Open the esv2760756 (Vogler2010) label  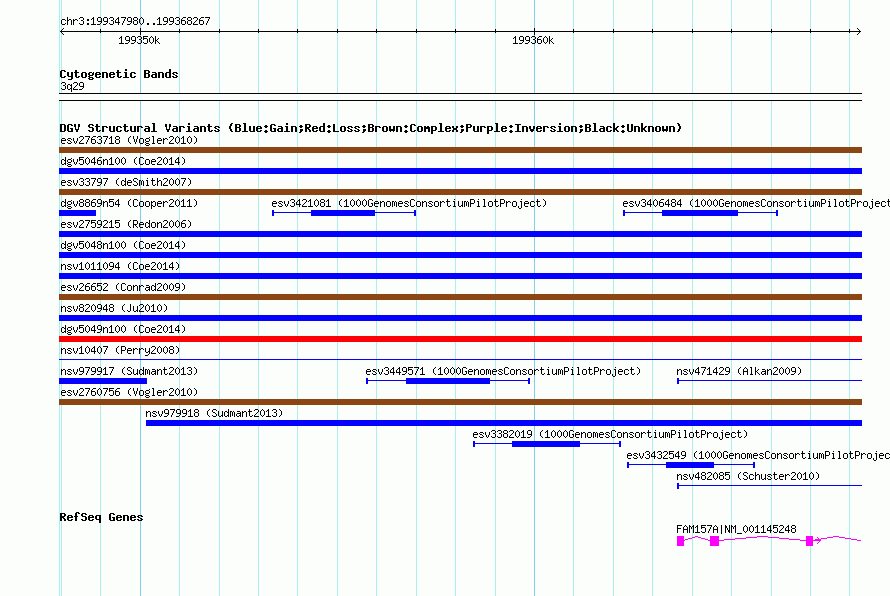[129, 392]
